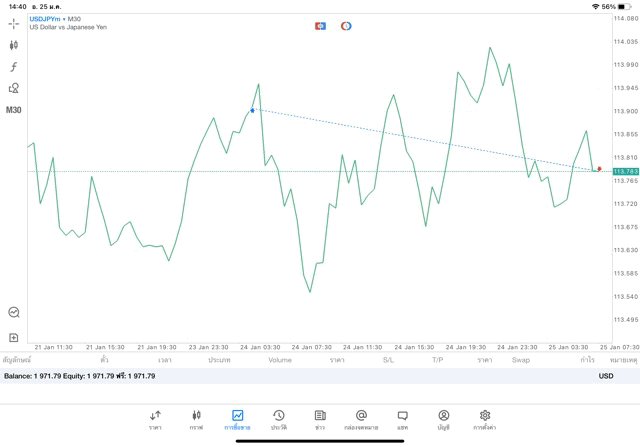Tap the flag icon above the chart

[320, 25]
